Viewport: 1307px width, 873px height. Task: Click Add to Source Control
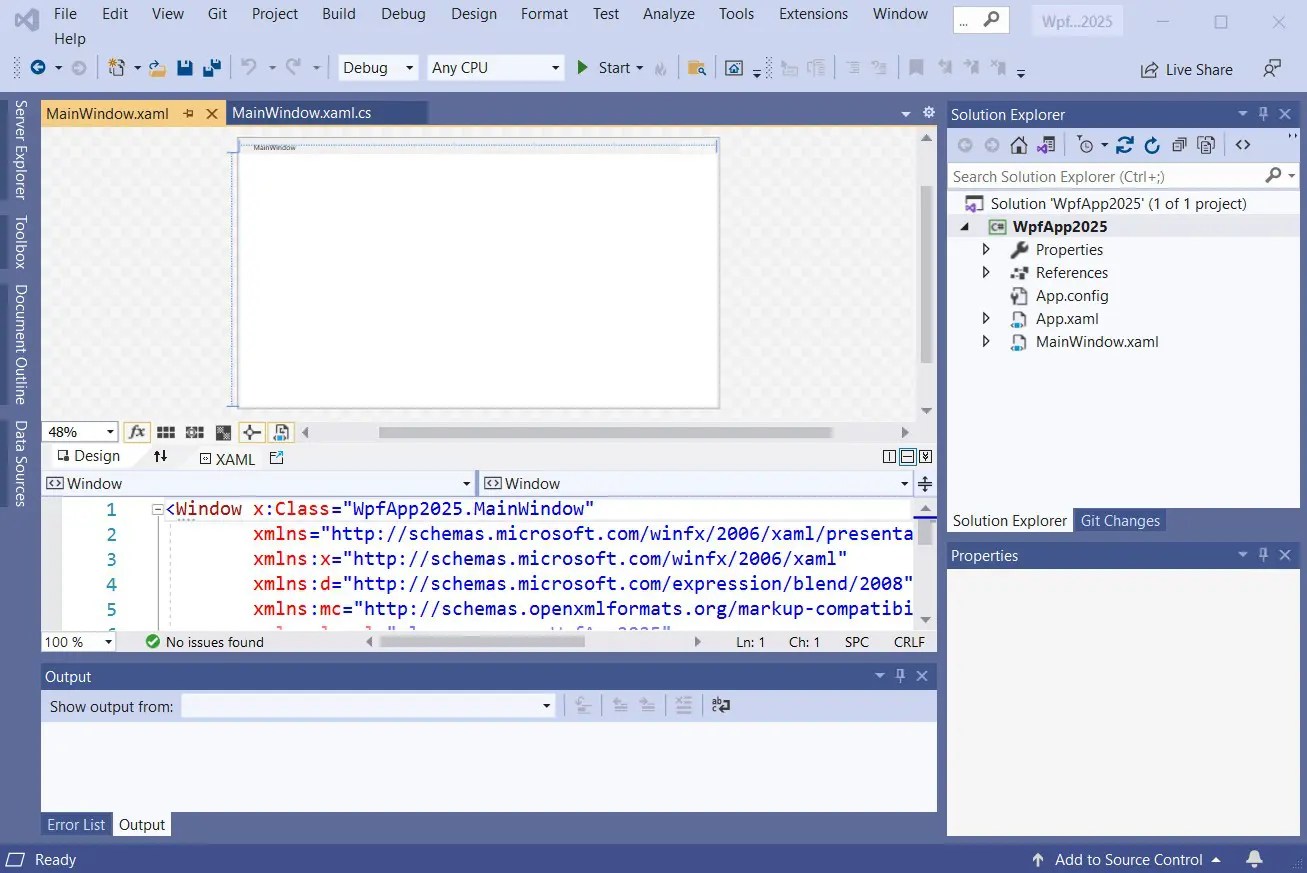[x=1126, y=860]
